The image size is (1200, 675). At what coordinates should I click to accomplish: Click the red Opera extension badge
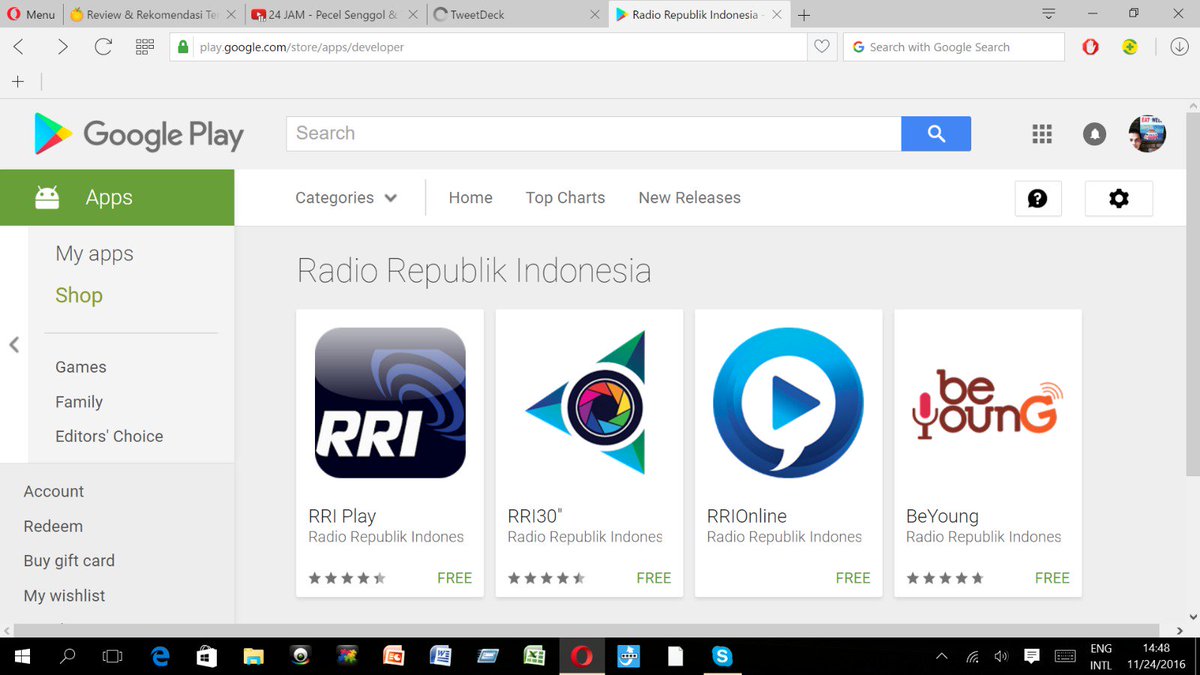pos(1090,46)
